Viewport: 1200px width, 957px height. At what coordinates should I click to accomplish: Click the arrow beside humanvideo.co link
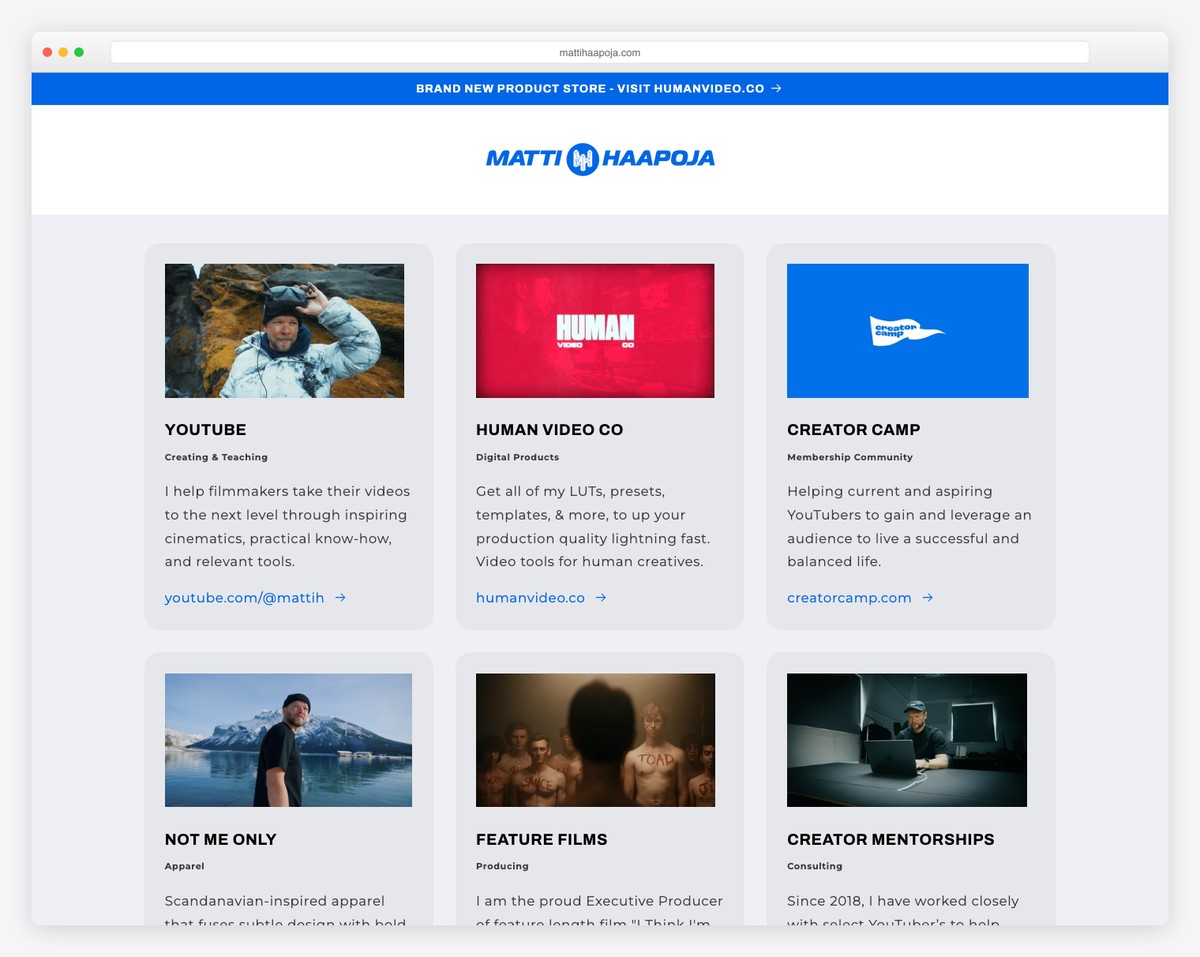click(600, 597)
